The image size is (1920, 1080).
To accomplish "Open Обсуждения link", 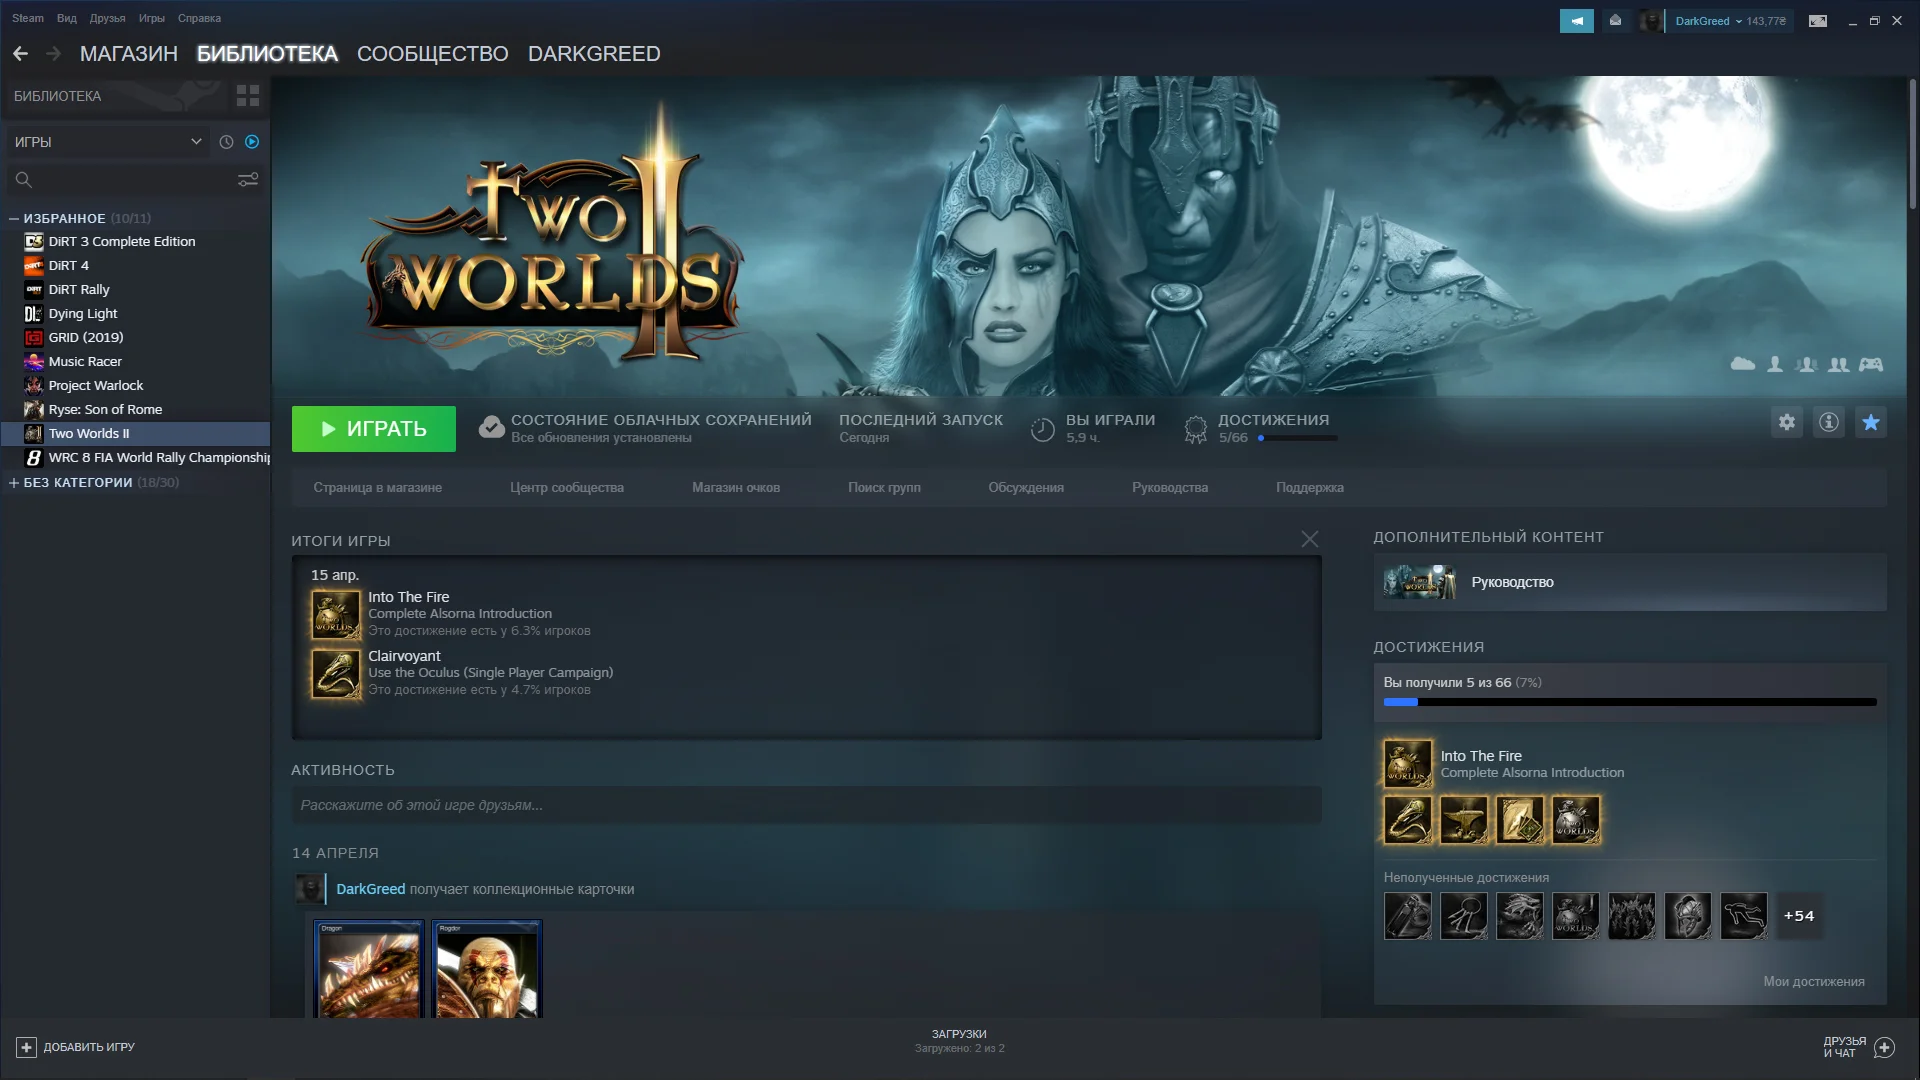I will tap(1026, 488).
